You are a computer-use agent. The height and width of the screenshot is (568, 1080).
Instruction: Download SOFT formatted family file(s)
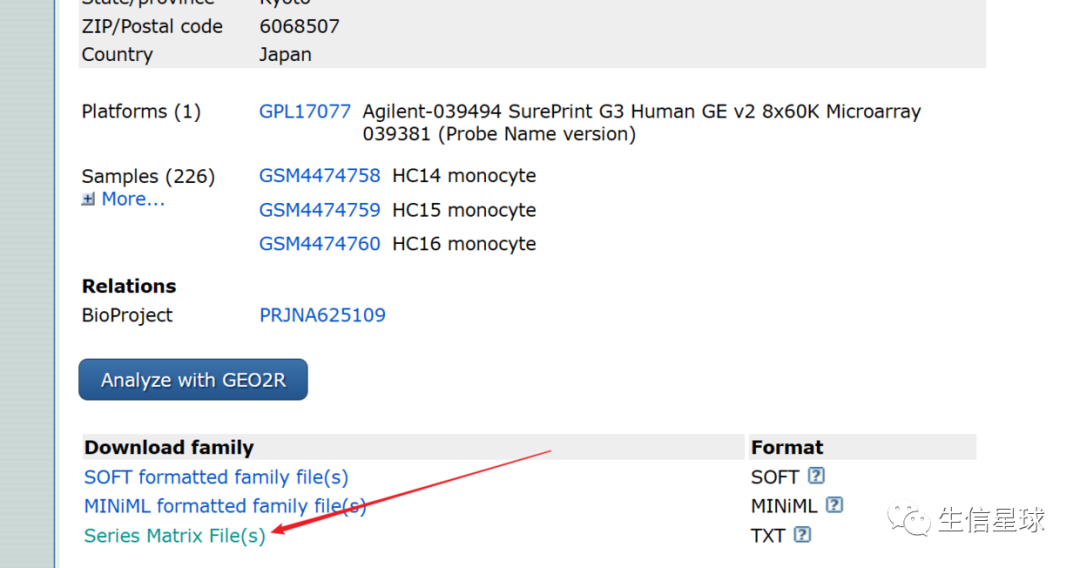pos(216,477)
